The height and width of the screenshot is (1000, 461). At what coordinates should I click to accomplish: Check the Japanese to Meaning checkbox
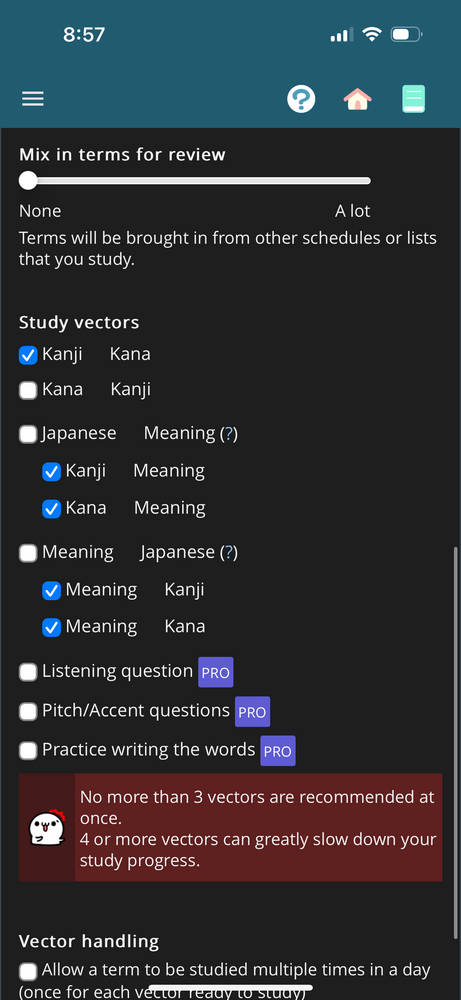pyautogui.click(x=28, y=434)
